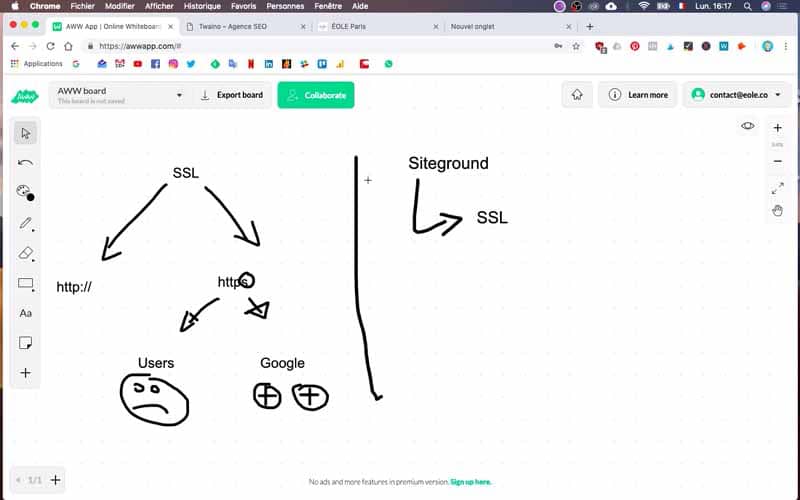Click the http:// text on board
Screen dimensions: 800x500
click(x=74, y=287)
